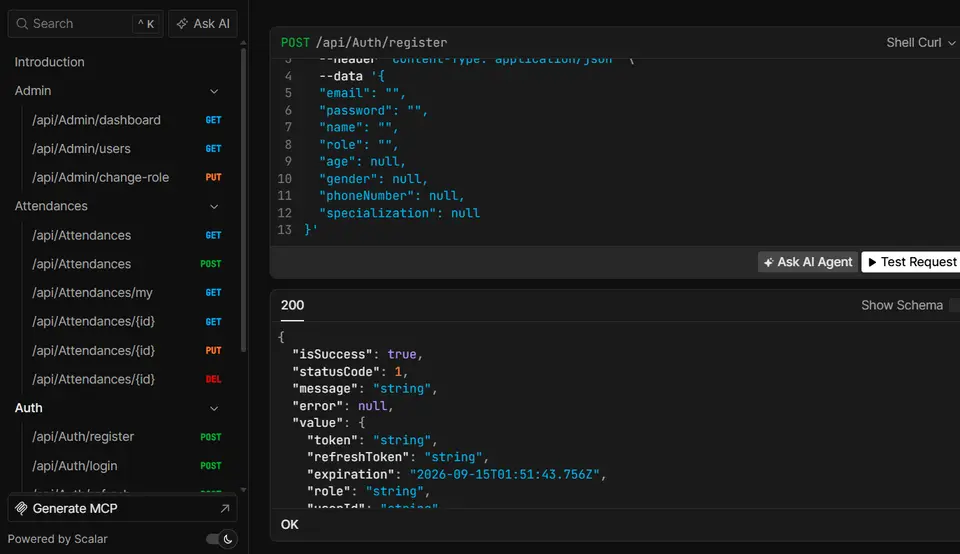Click the OK status text
Viewport: 960px width, 554px height.
290,525
